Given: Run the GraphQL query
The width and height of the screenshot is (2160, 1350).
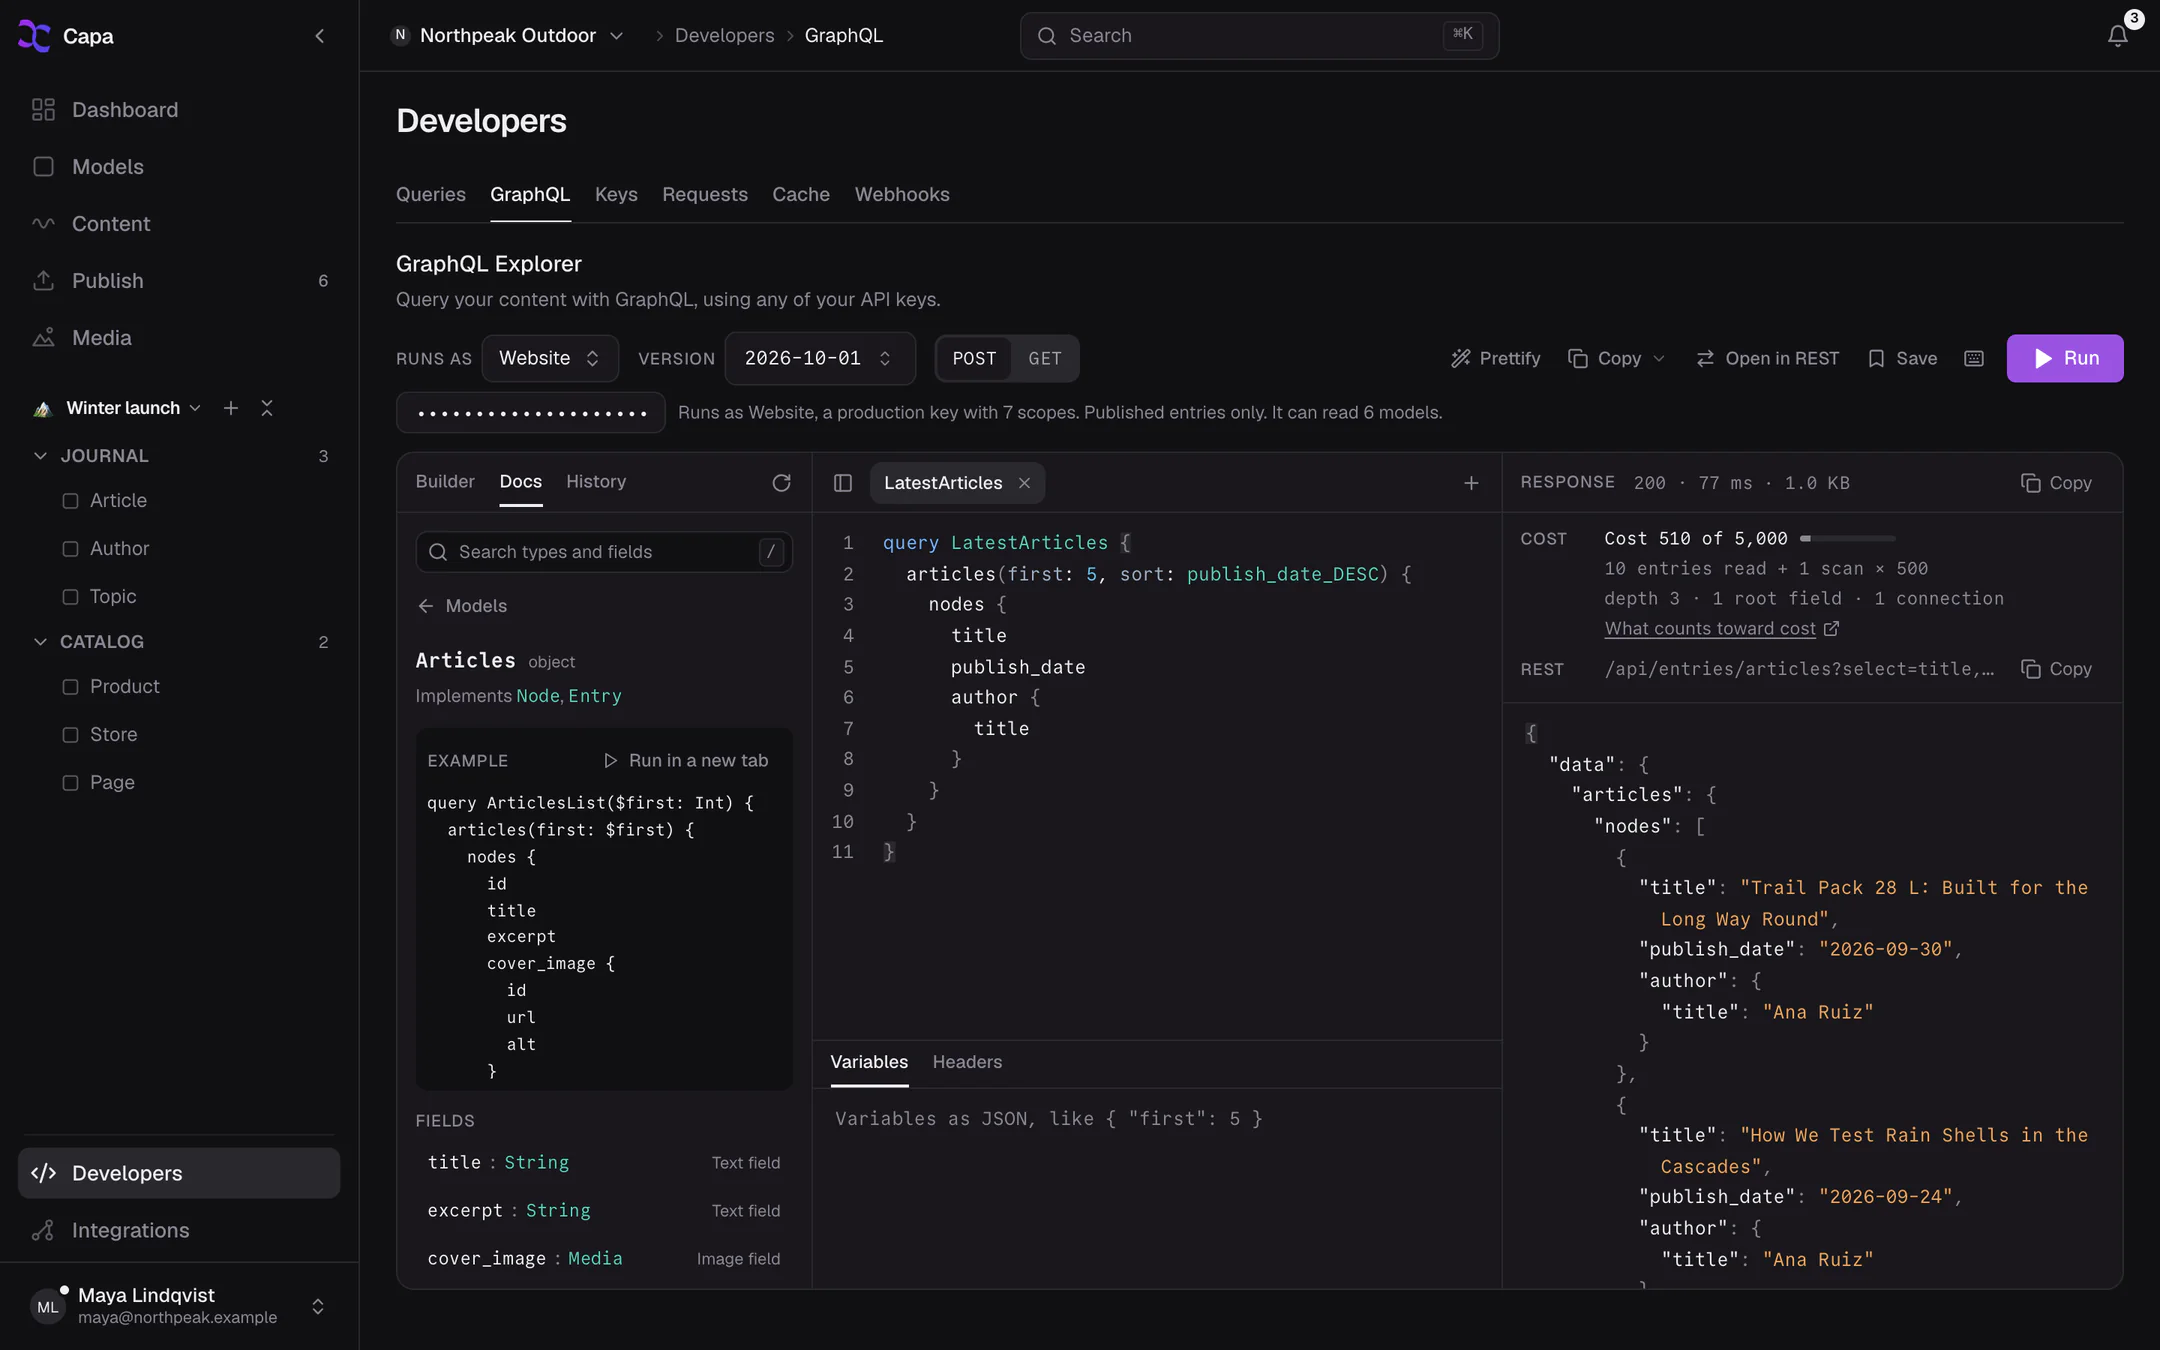Looking at the screenshot, I should [x=2065, y=358].
